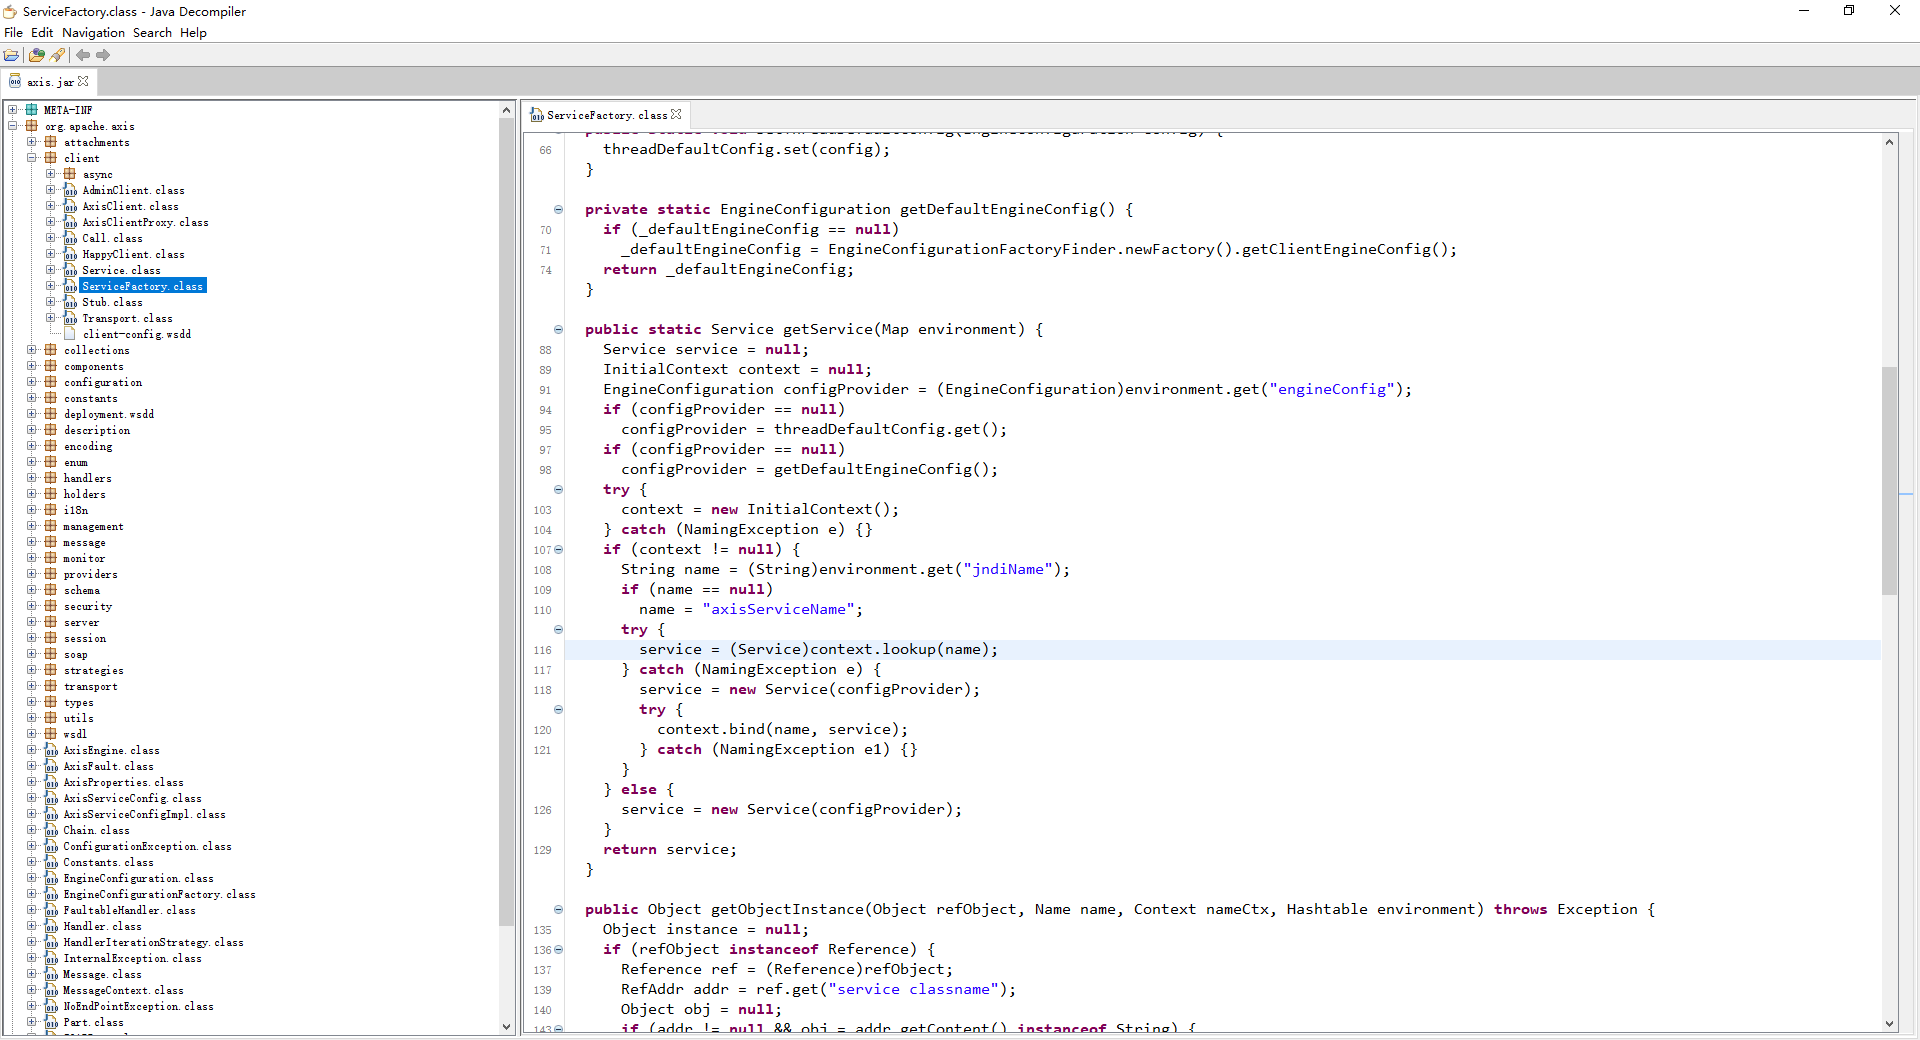Click the wsdl package icon

(51, 734)
